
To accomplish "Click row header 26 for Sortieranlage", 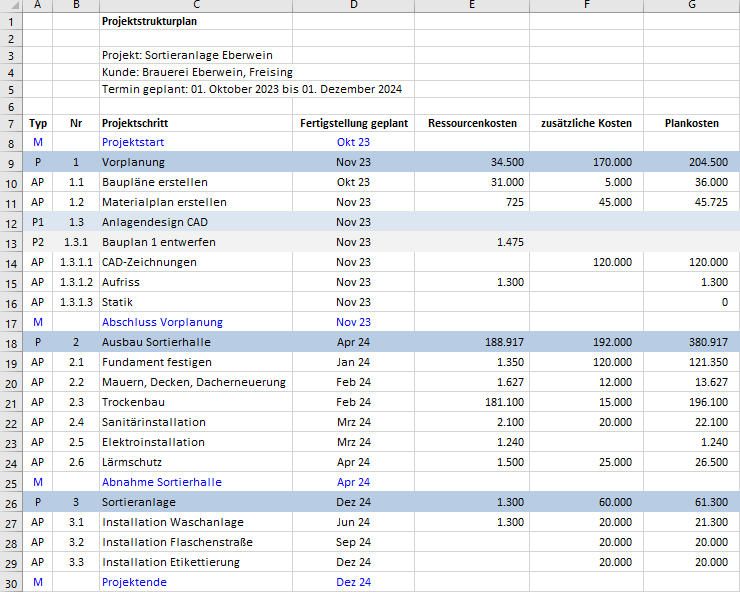I will (11, 502).
